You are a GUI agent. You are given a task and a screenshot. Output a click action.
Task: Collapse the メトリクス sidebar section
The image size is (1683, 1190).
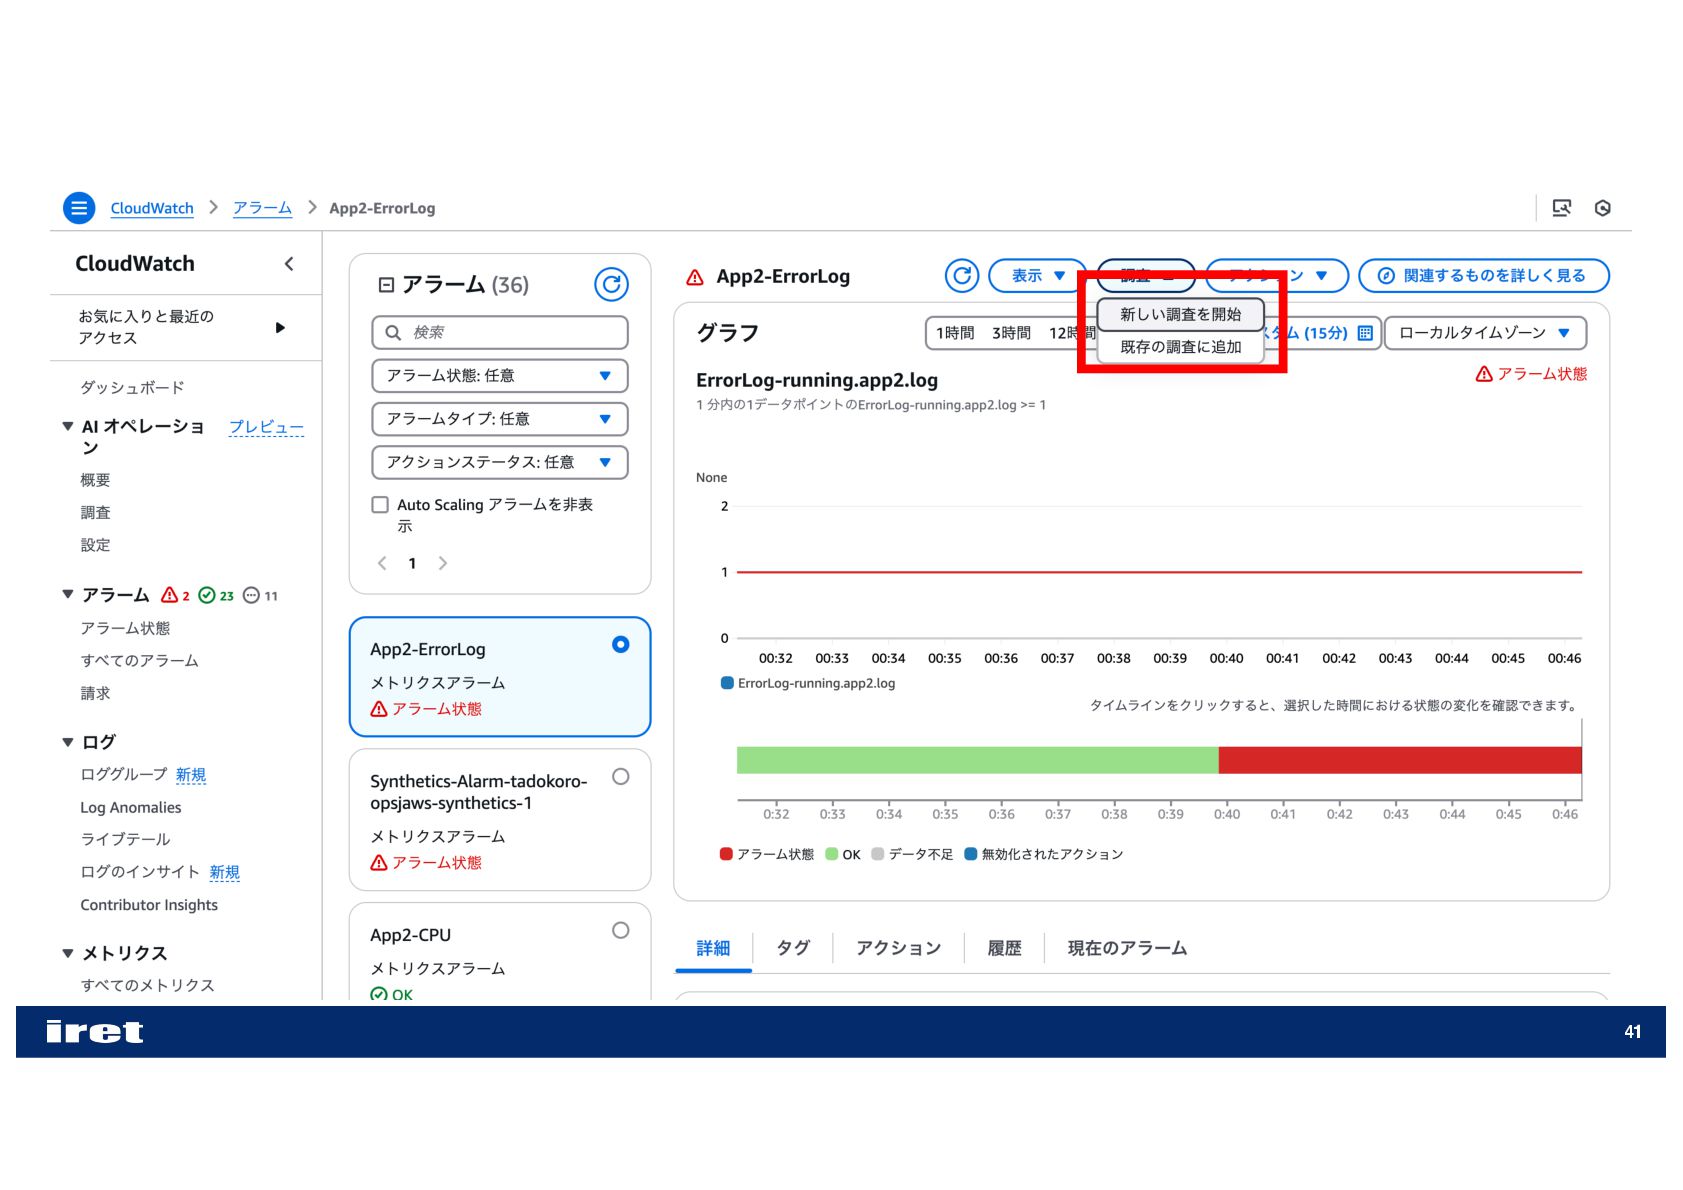pos(68,954)
